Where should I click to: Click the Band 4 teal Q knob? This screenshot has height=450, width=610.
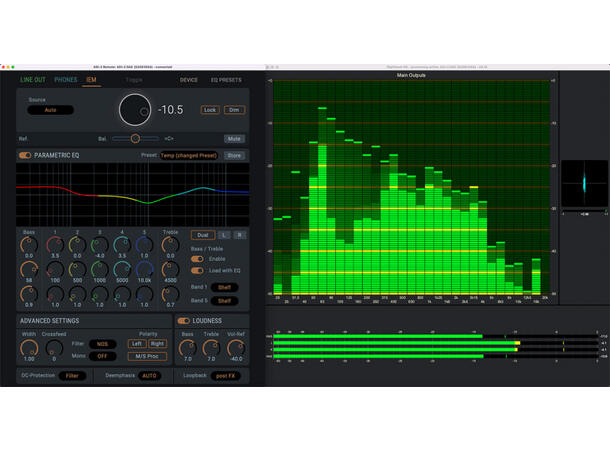tap(122, 294)
